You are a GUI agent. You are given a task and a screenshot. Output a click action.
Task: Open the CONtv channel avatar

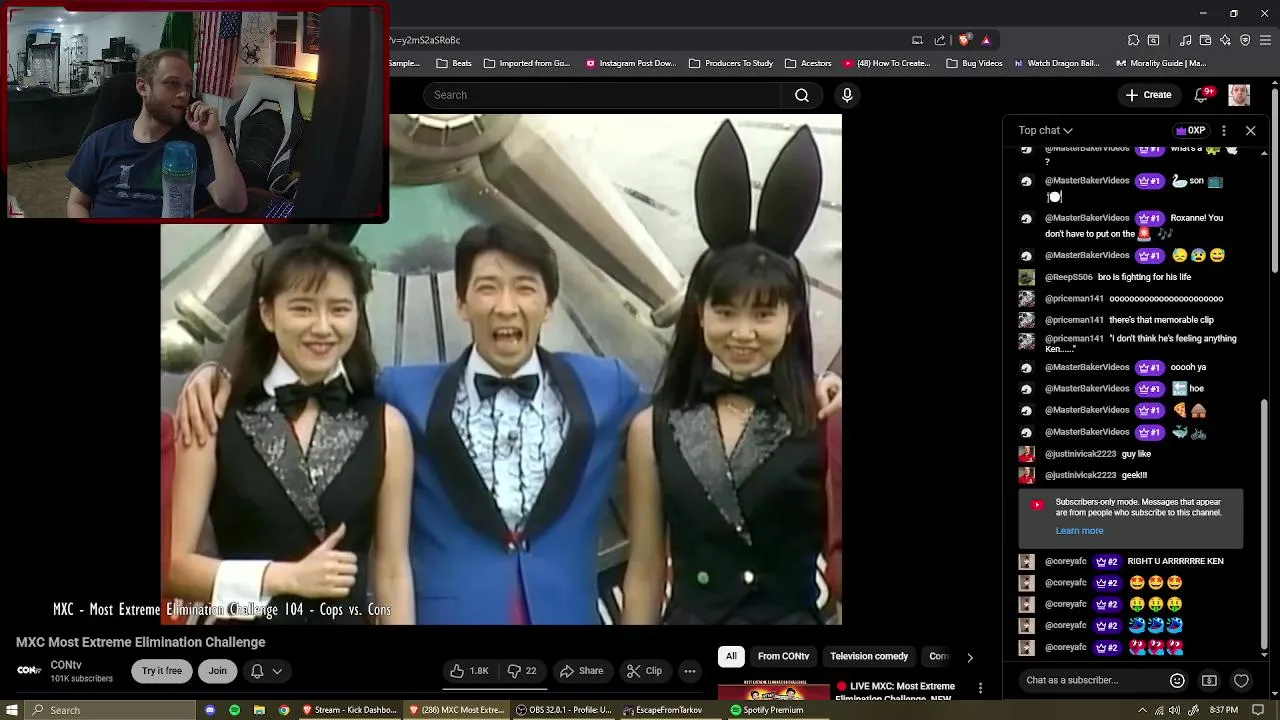[29, 671]
